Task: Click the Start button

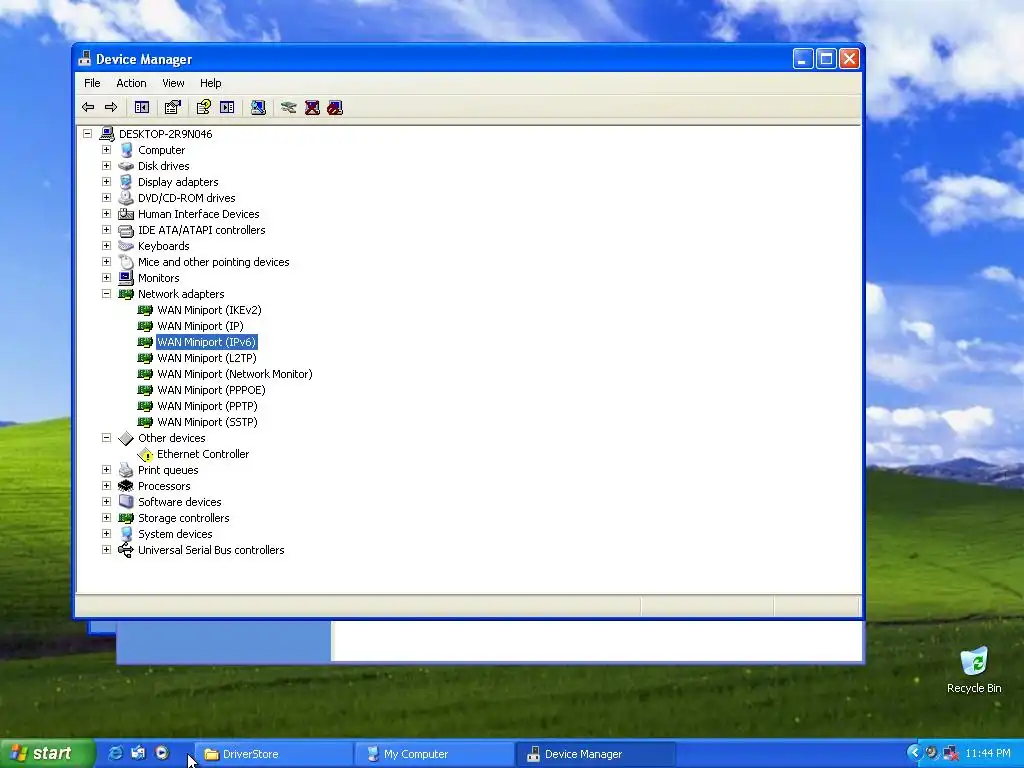Action: pos(46,753)
